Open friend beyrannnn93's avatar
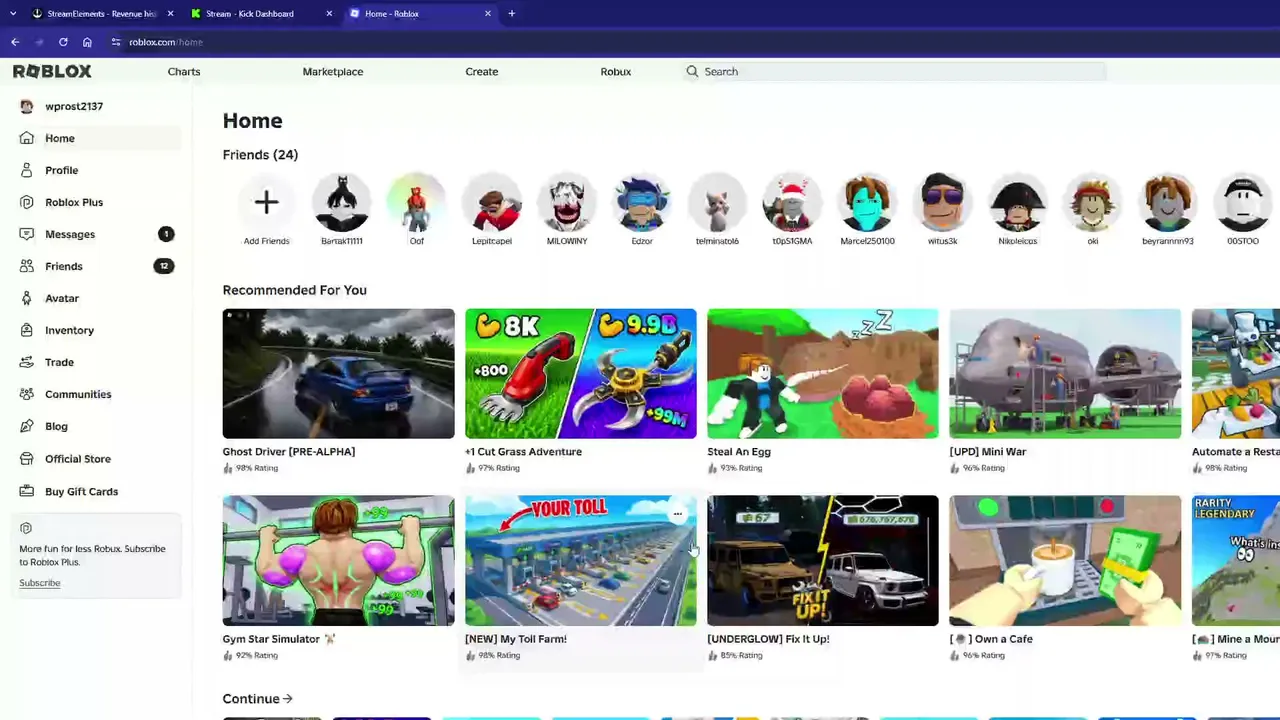This screenshot has height=720, width=1280. click(1167, 203)
